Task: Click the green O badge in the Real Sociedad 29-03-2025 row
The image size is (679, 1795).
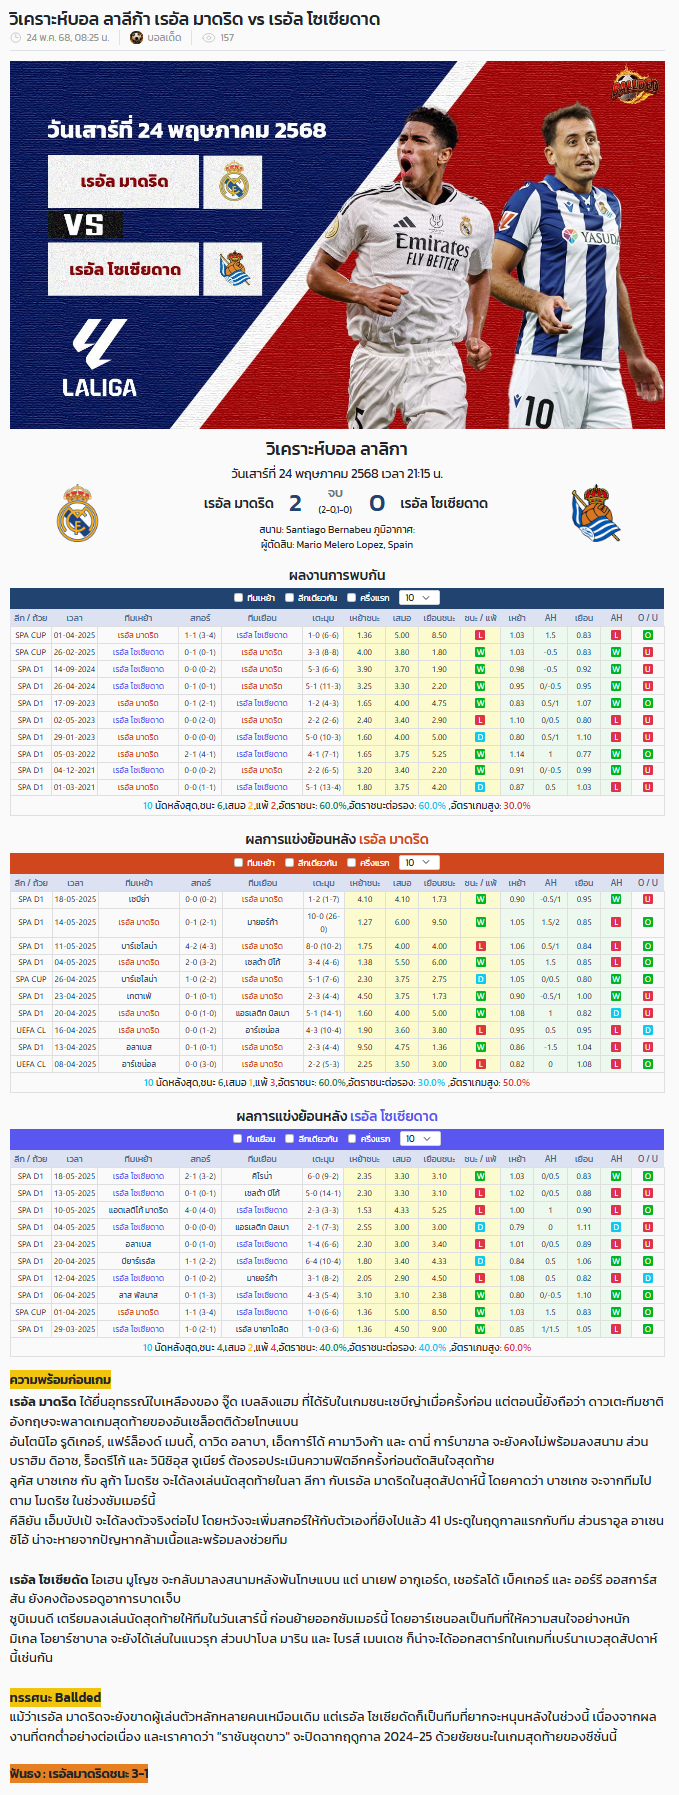Action: point(648,1329)
